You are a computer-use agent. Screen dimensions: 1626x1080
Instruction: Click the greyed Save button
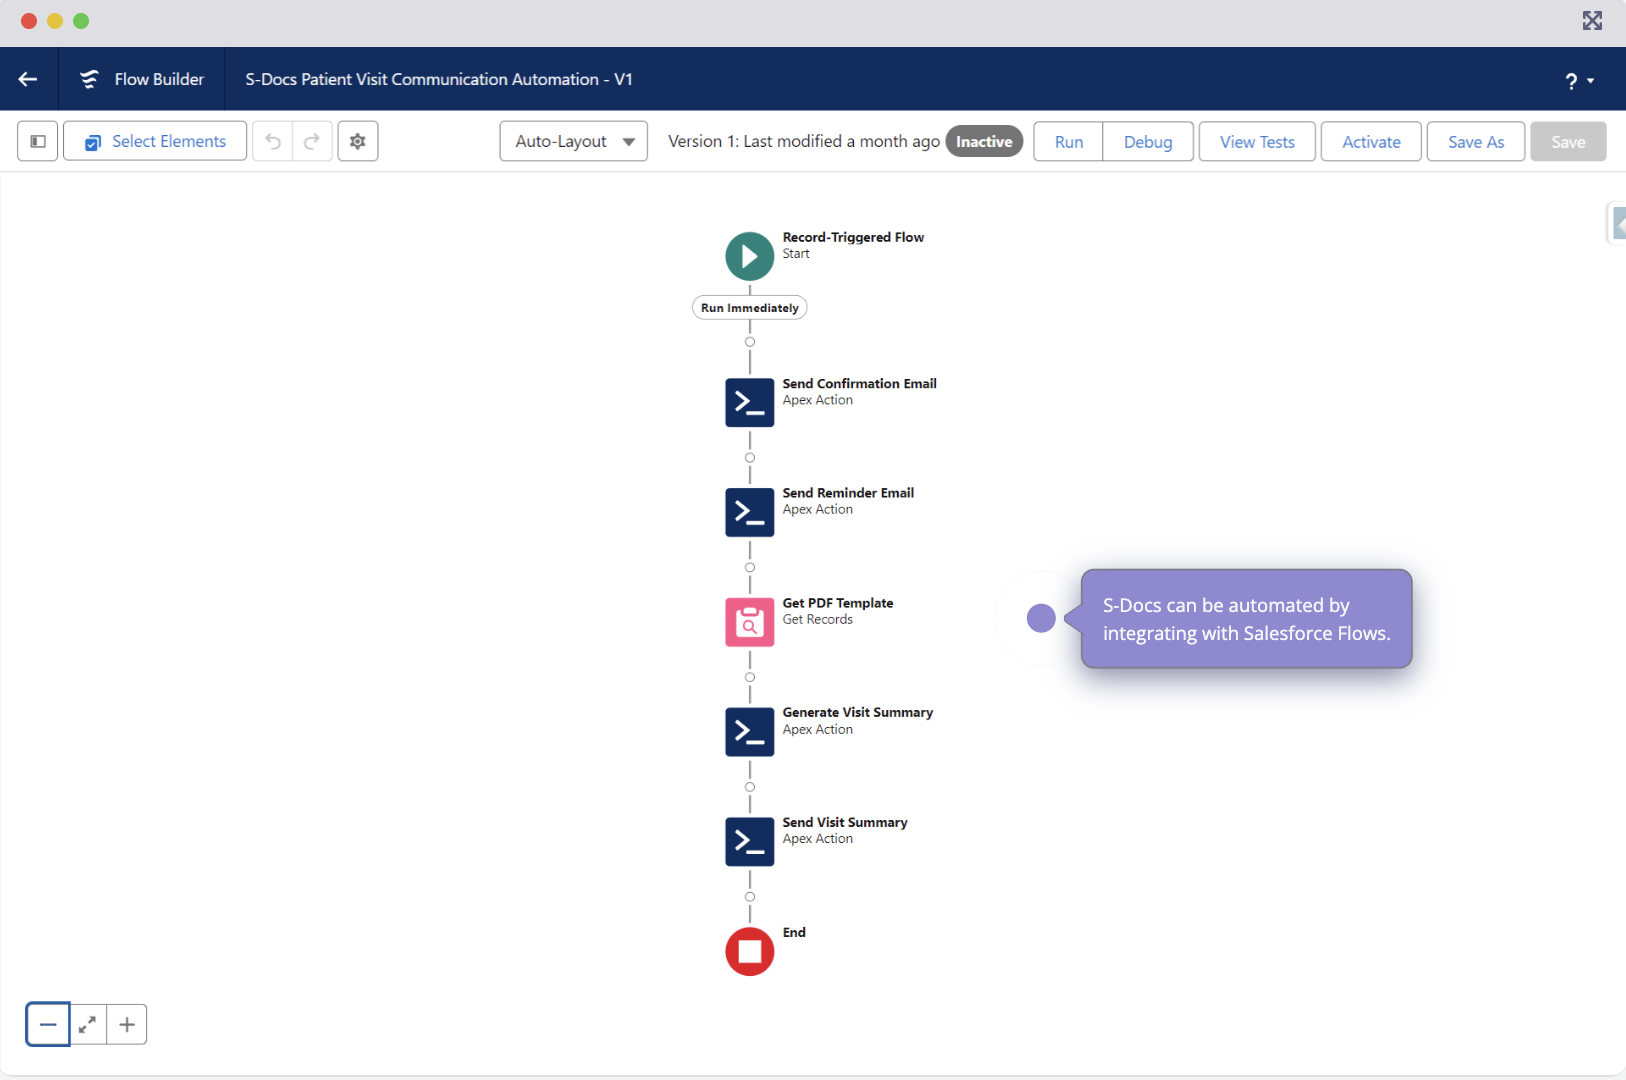point(1568,142)
